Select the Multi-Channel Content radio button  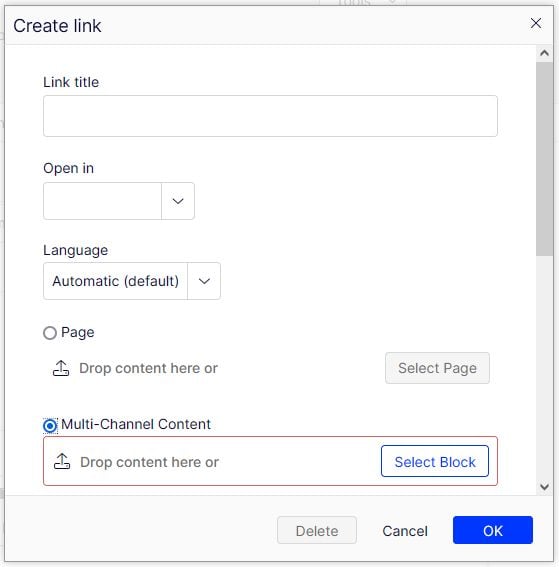click(x=50, y=426)
